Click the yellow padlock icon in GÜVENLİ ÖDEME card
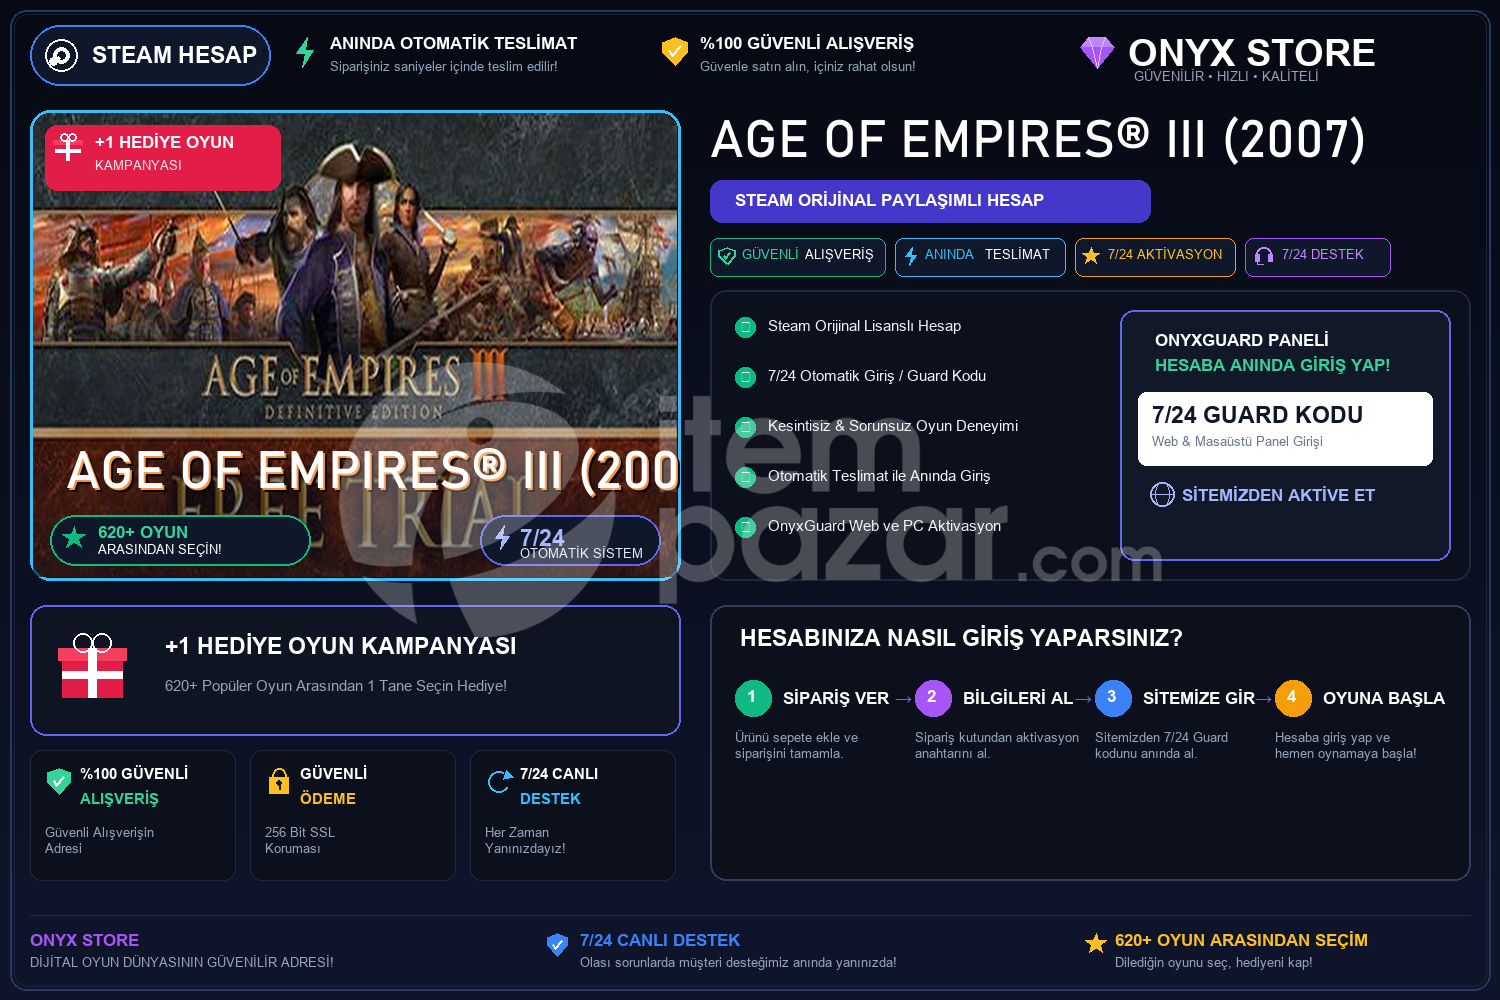Screen dimensions: 1500x1000 pos(279,781)
